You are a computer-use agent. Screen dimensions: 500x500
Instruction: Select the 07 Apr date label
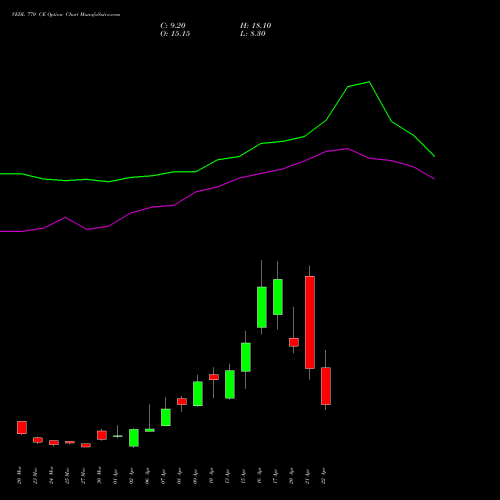pyautogui.click(x=163, y=475)
